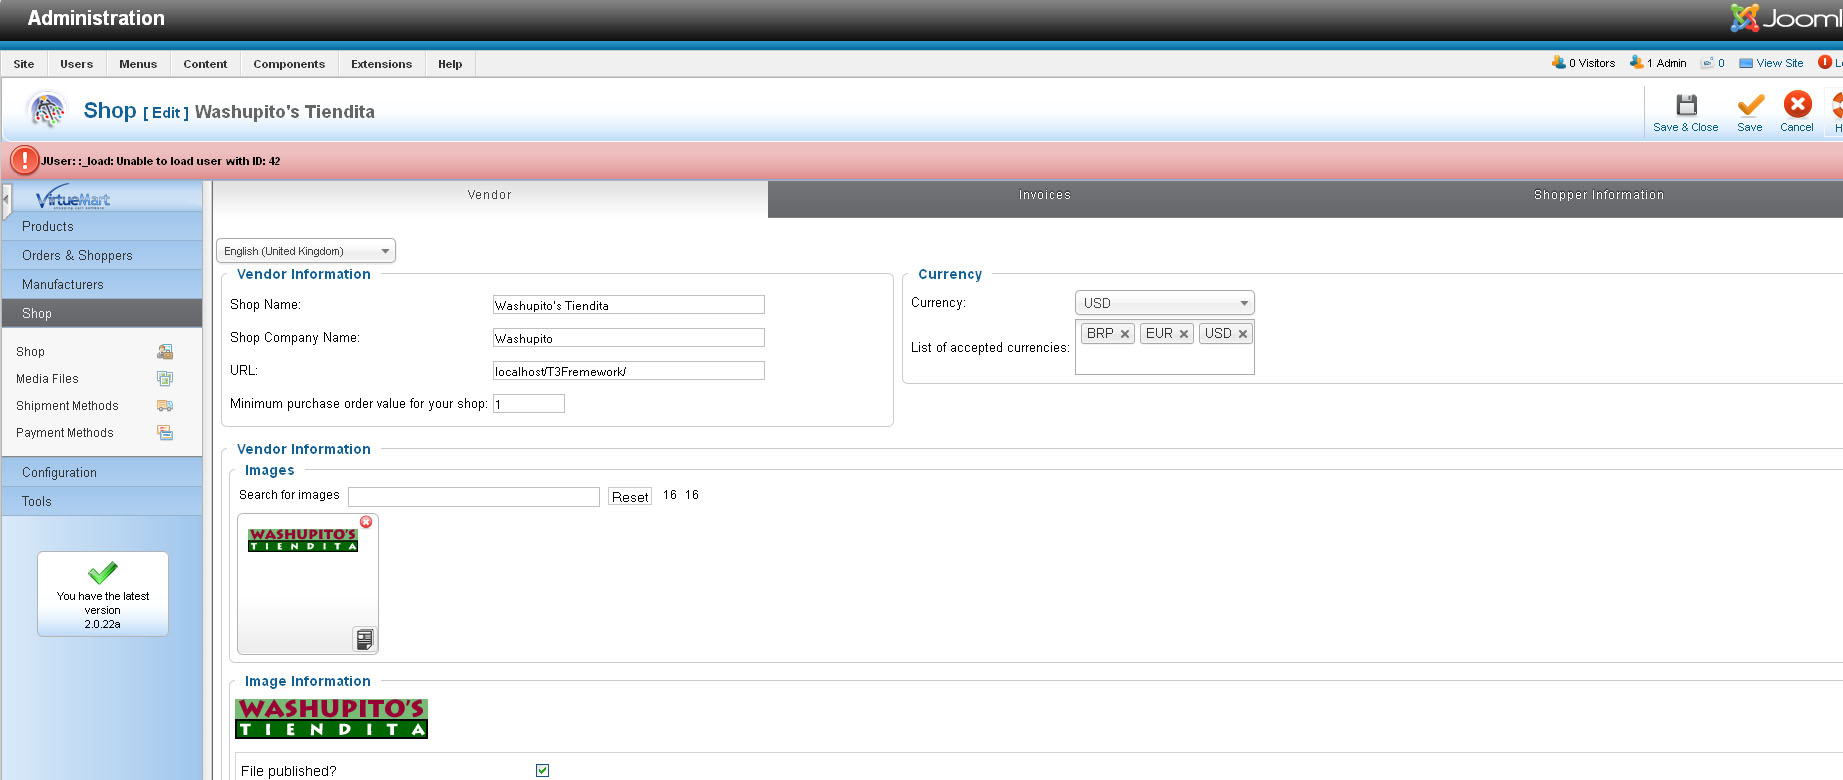This screenshot has width=1843, height=780.
Task: Click the Media Files icon
Action: [x=165, y=379]
